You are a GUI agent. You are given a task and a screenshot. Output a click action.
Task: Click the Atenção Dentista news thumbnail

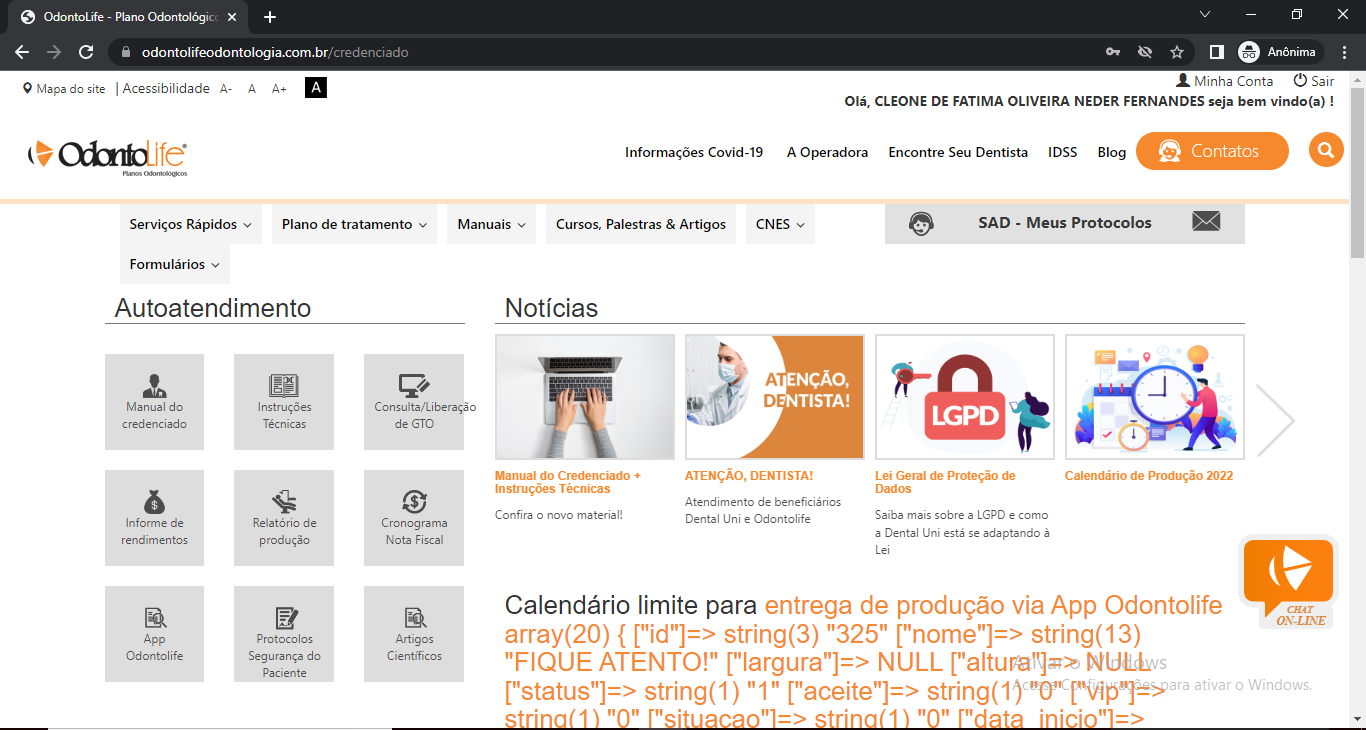[x=775, y=397]
